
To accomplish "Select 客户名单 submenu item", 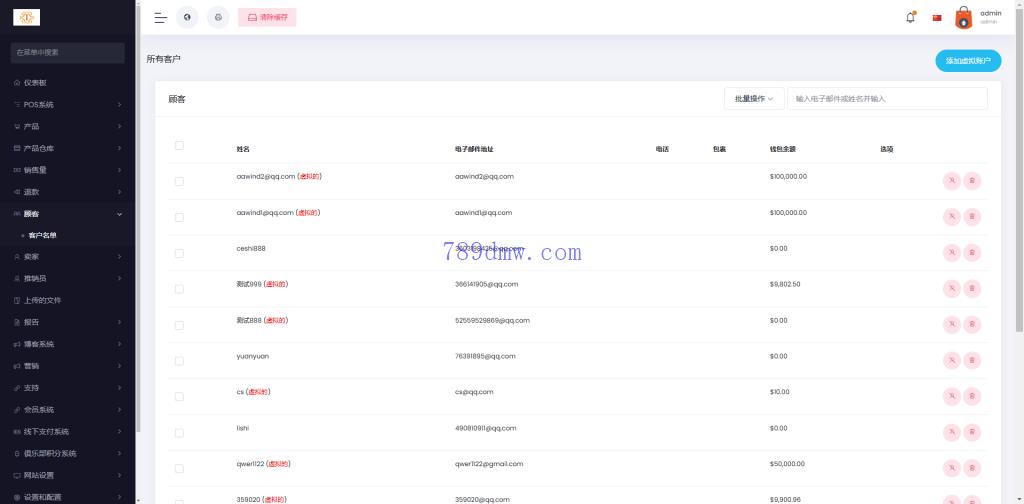I will pyautogui.click(x=43, y=235).
